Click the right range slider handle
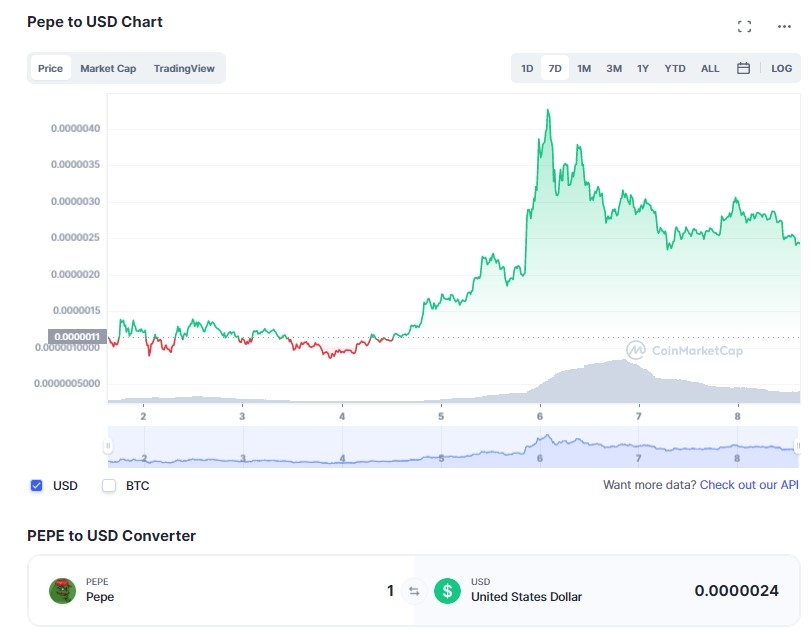 pyautogui.click(x=798, y=445)
